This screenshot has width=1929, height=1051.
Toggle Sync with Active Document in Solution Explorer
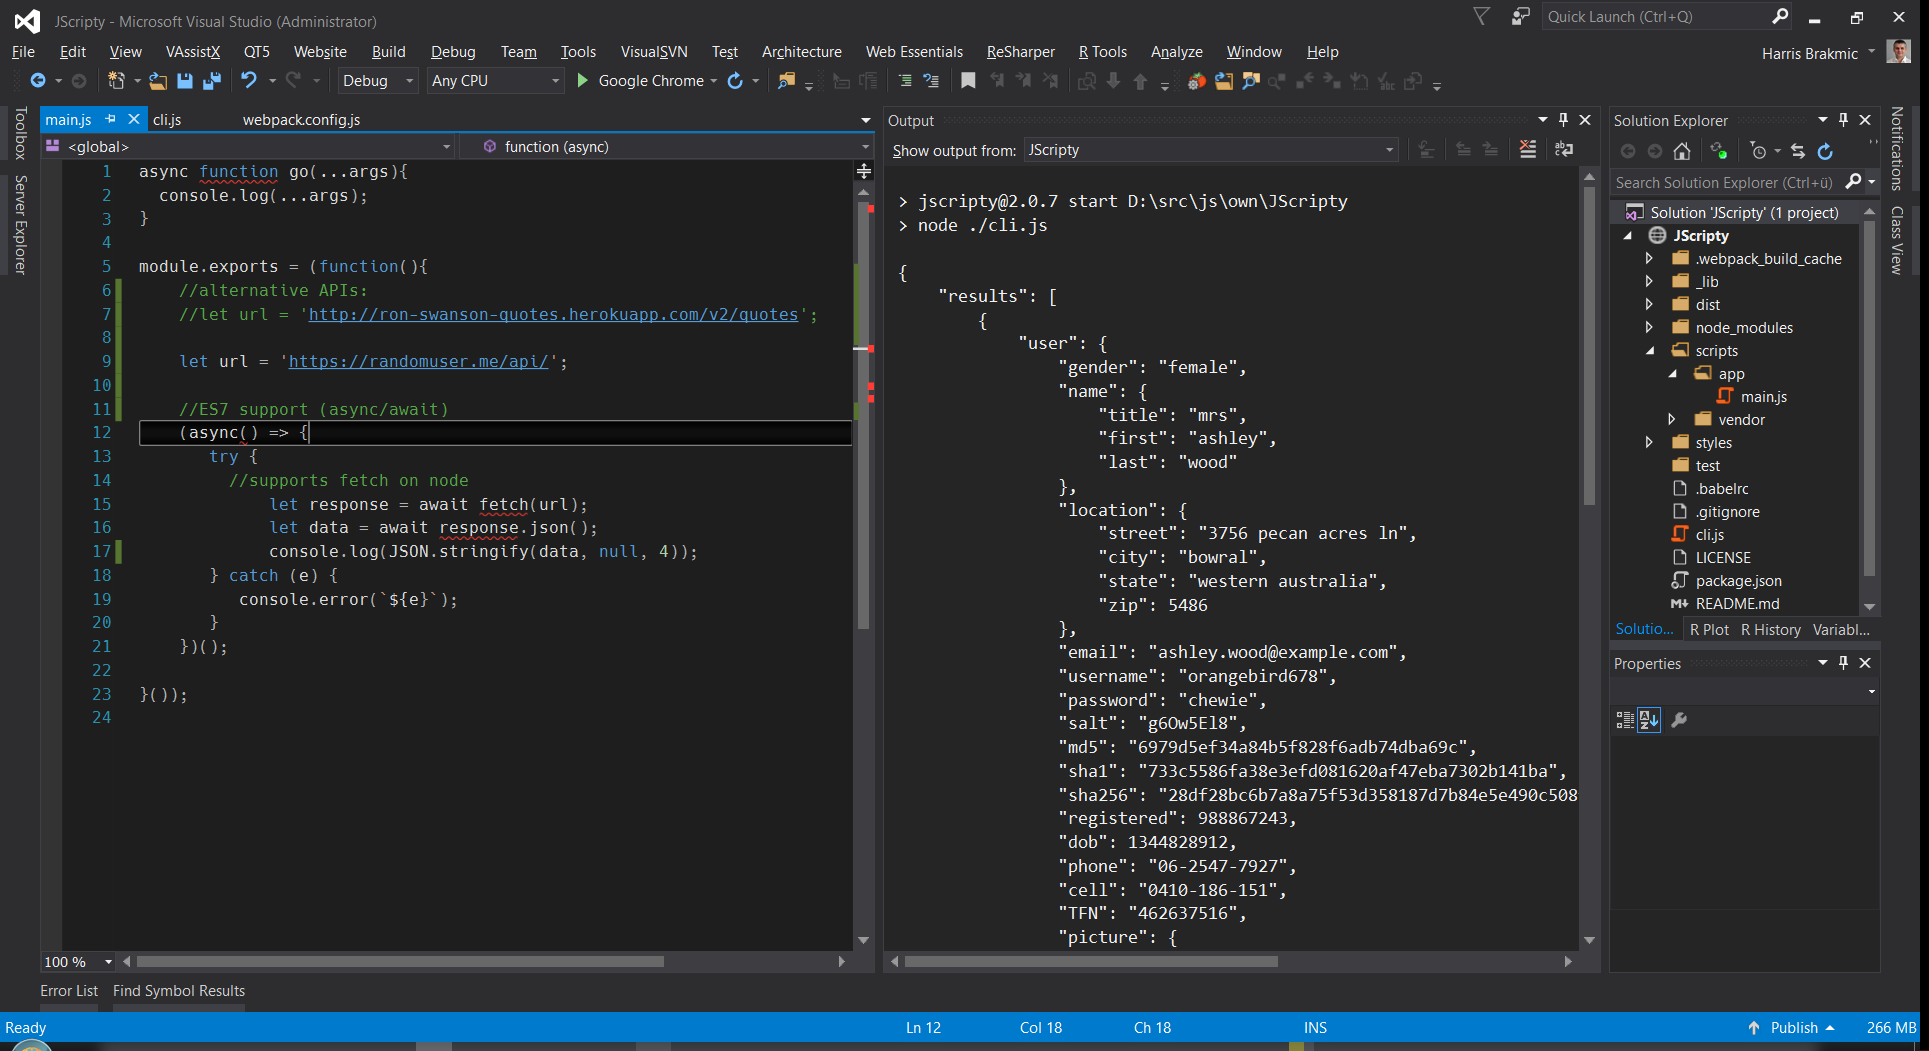pos(1798,151)
